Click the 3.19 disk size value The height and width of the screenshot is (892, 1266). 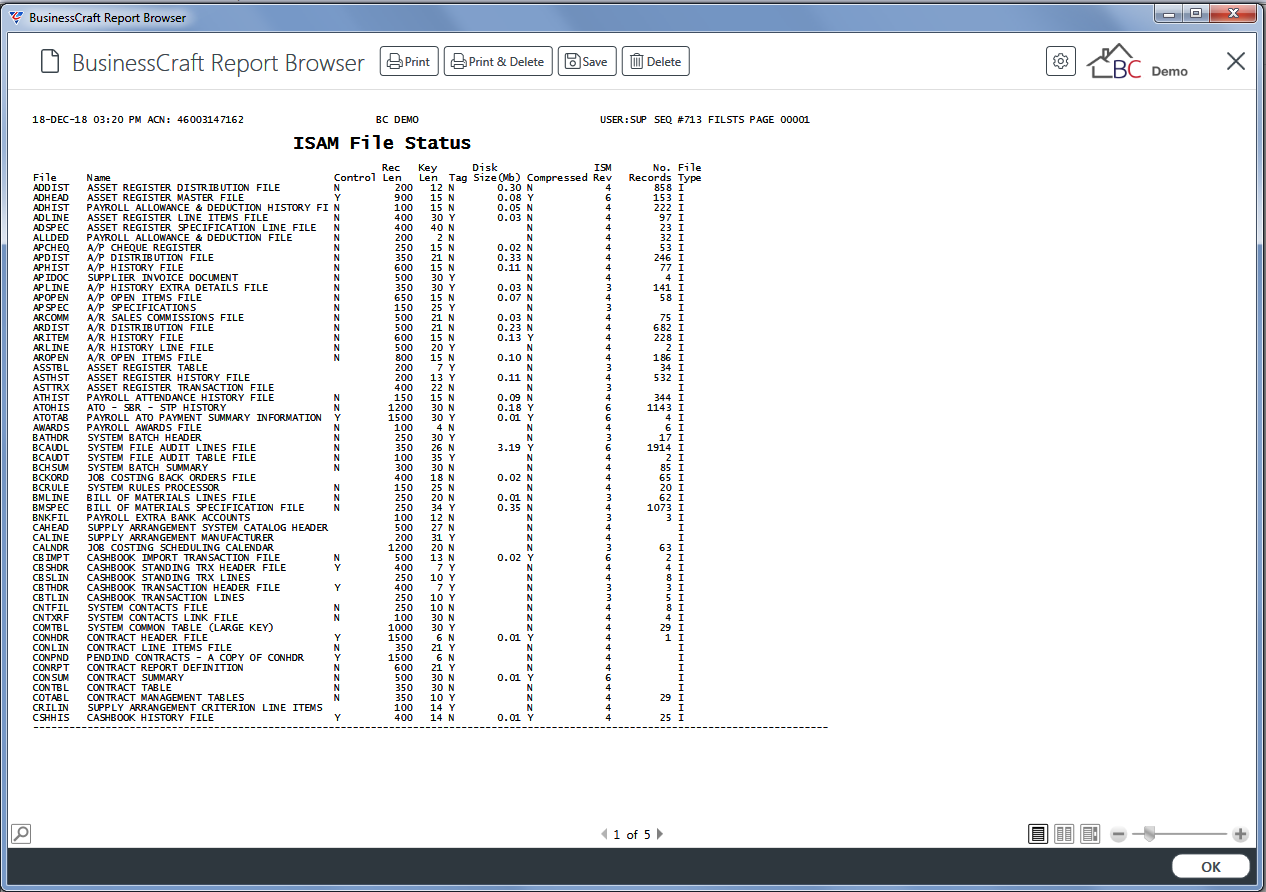(x=509, y=448)
